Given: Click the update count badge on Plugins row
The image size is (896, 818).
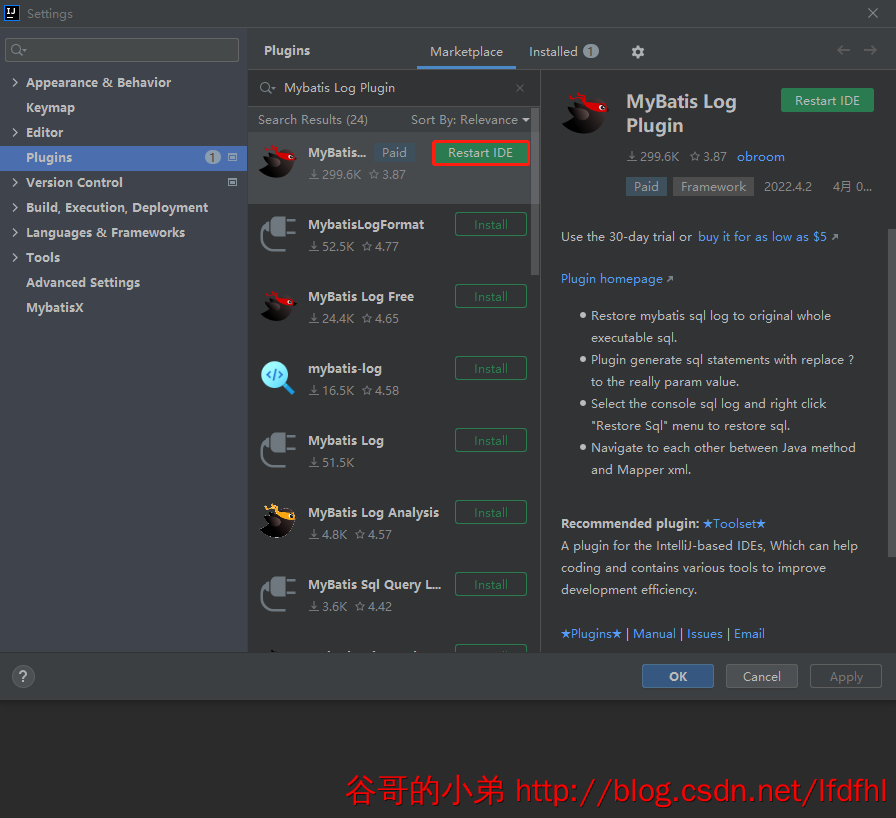Looking at the screenshot, I should (x=213, y=157).
